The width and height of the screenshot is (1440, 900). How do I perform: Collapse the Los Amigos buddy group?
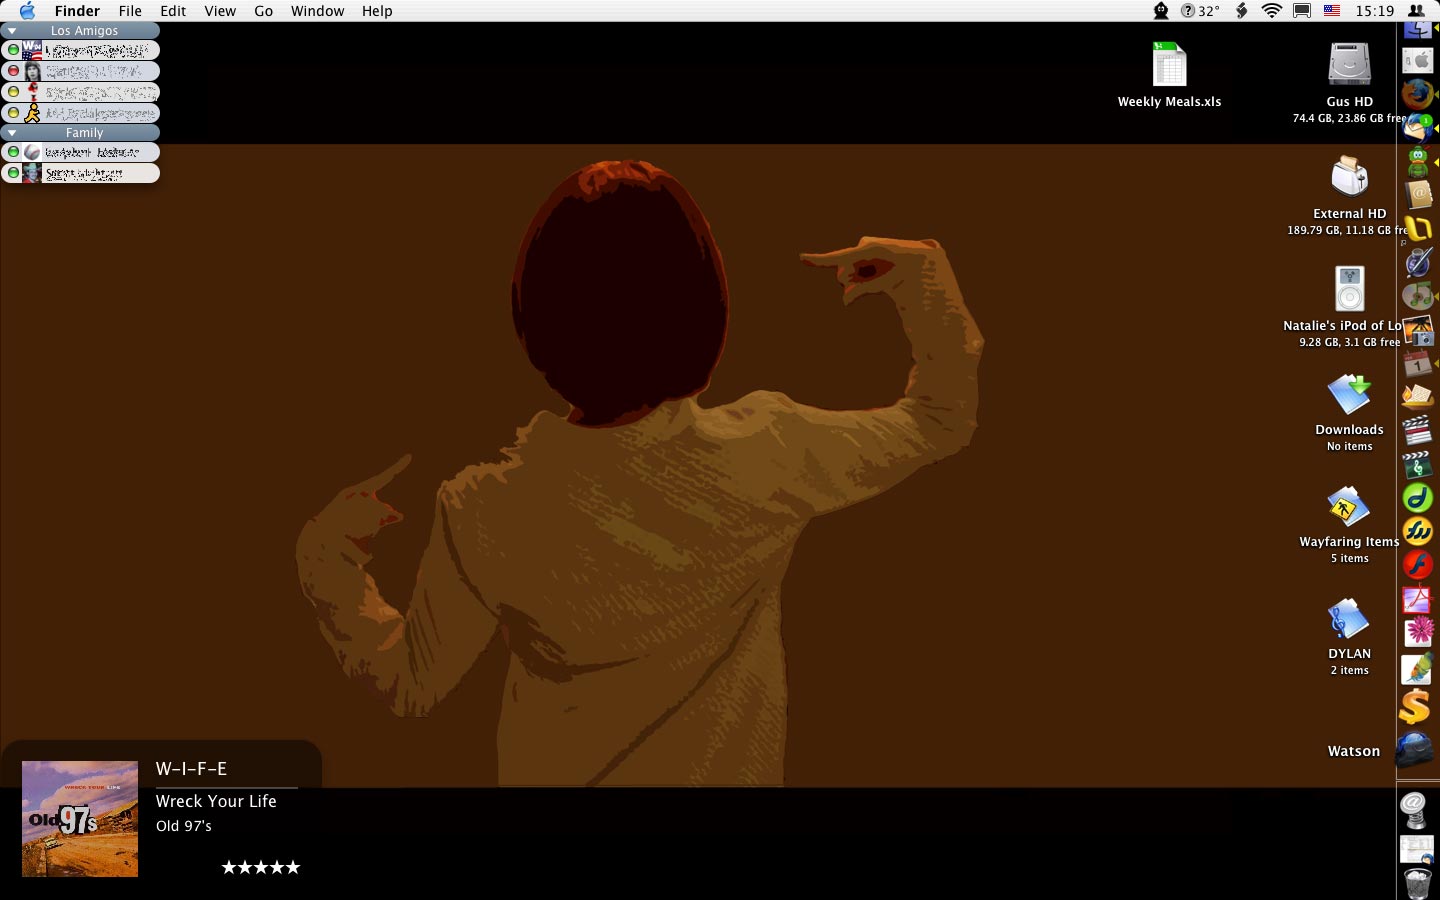click(12, 31)
